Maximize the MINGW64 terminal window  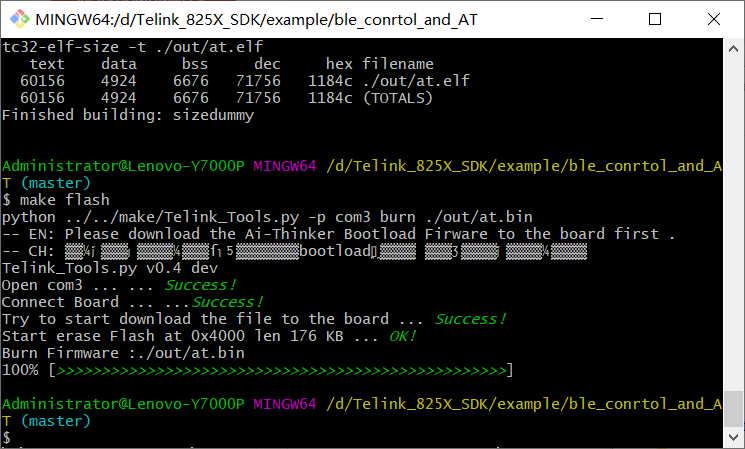click(655, 19)
